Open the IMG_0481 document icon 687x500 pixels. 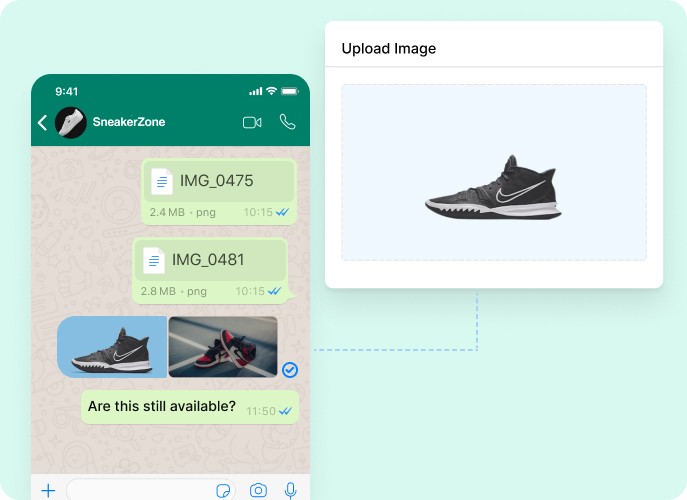point(154,260)
